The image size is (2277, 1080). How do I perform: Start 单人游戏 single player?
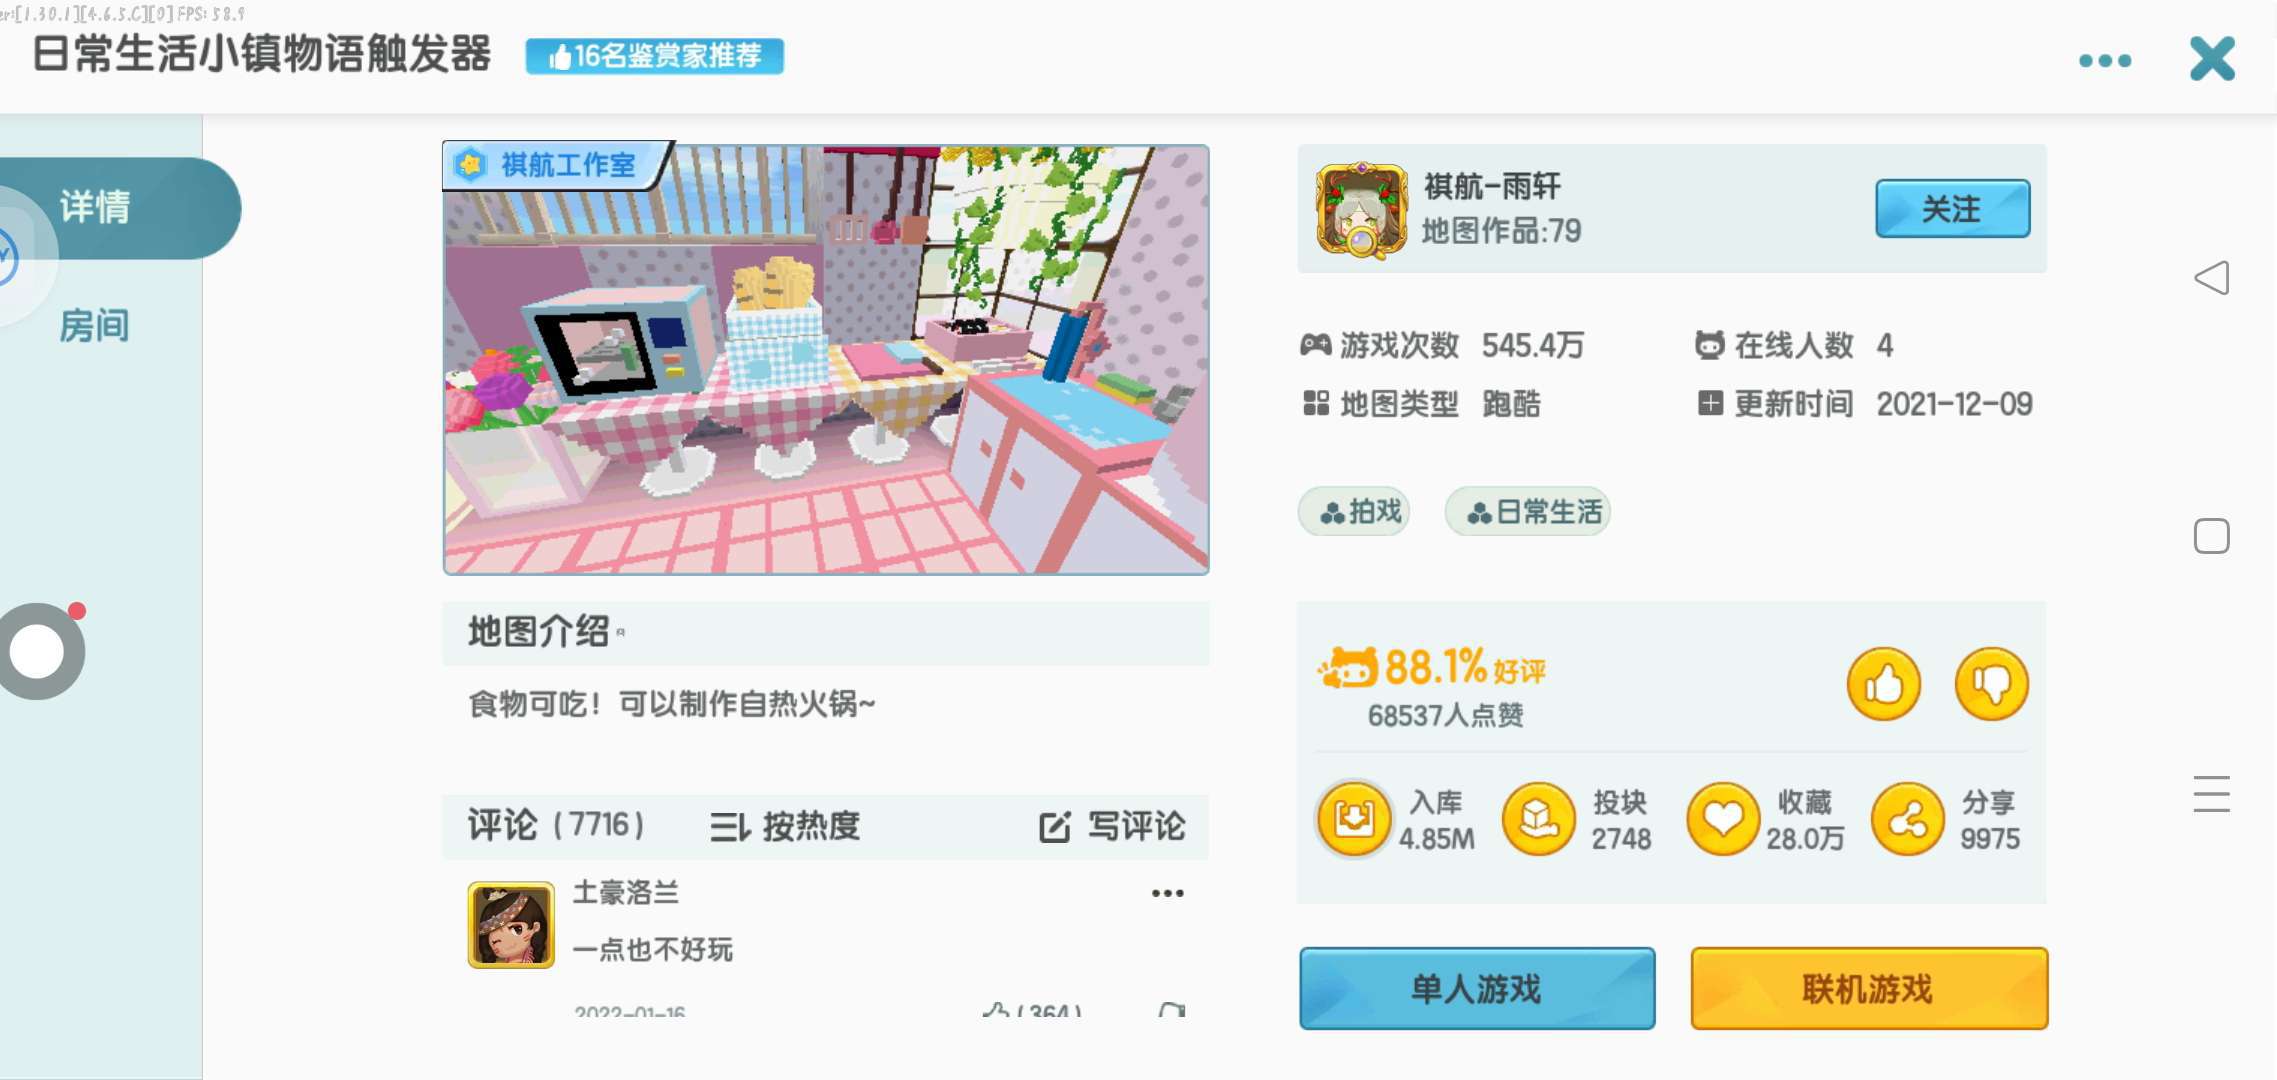point(1477,988)
